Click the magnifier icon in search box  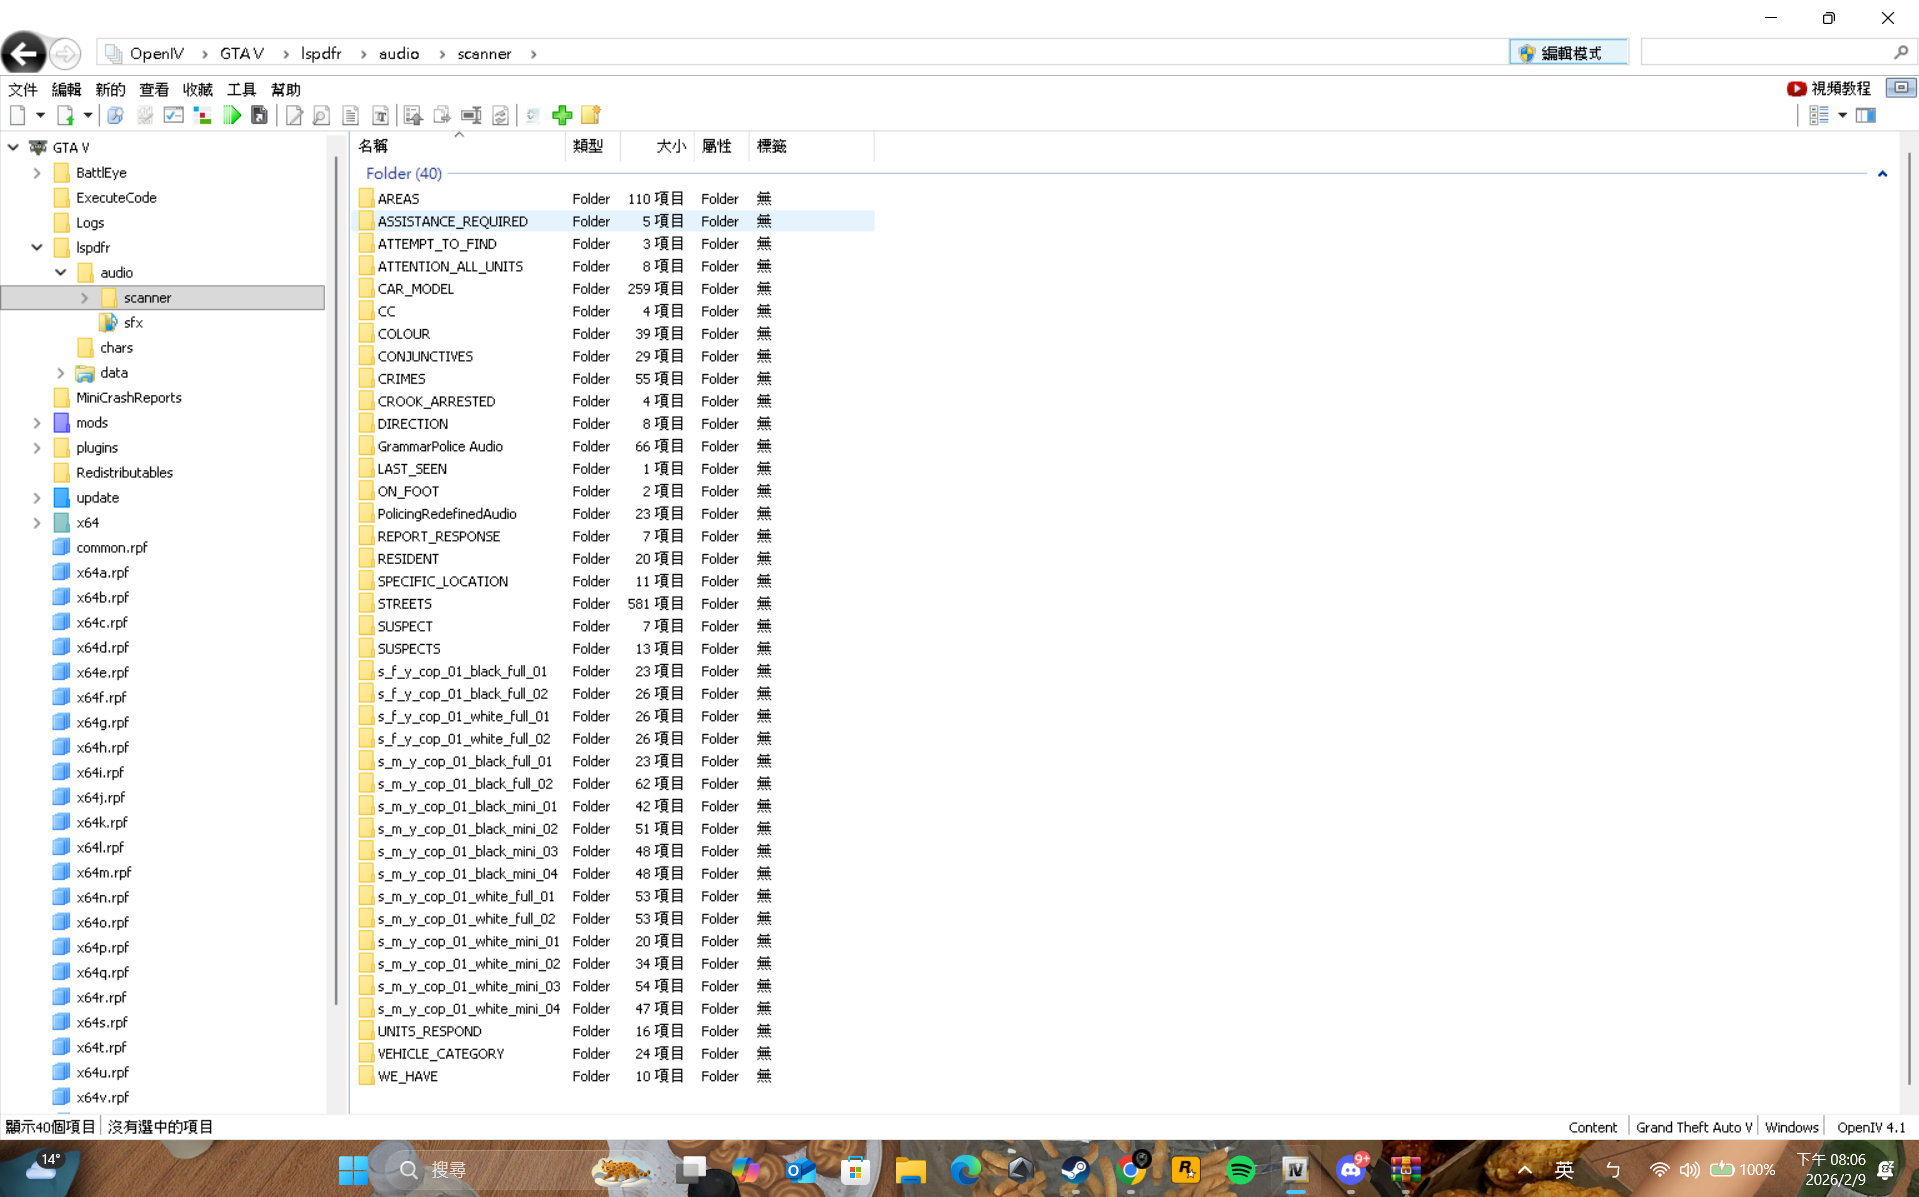1901,53
